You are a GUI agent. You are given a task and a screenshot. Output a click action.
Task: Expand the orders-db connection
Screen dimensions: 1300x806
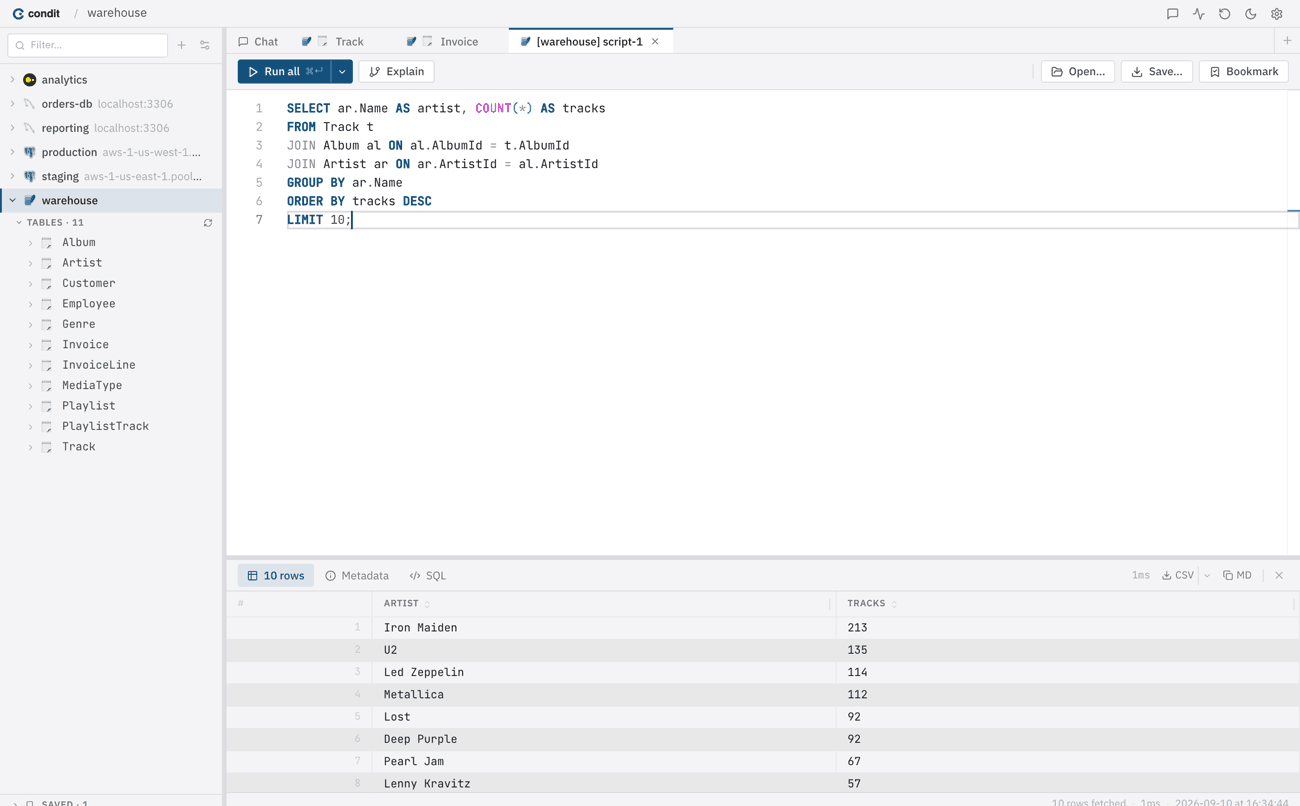(x=12, y=104)
